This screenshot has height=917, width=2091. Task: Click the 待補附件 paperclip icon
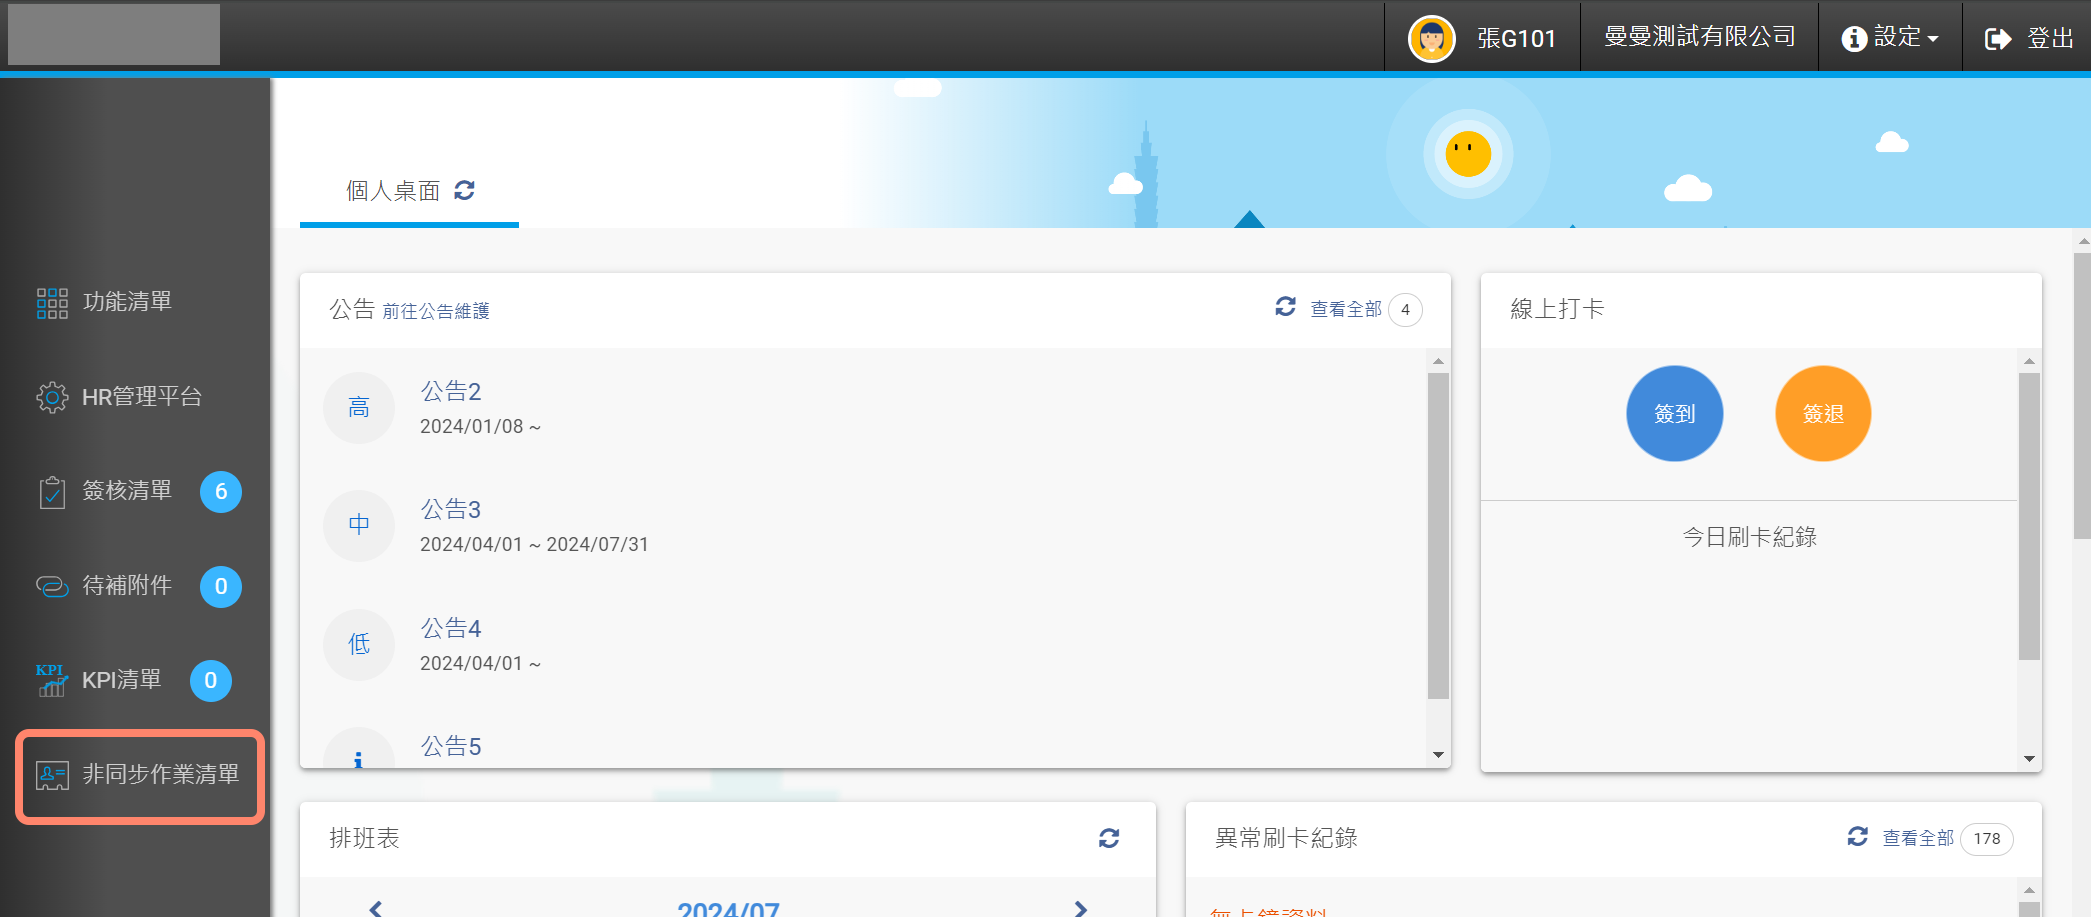(x=52, y=586)
